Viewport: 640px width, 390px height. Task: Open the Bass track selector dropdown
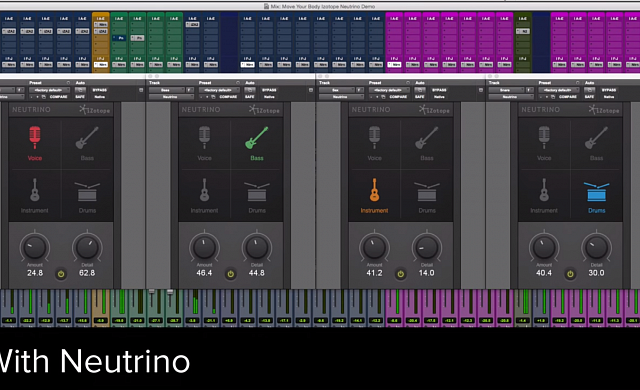[167, 90]
